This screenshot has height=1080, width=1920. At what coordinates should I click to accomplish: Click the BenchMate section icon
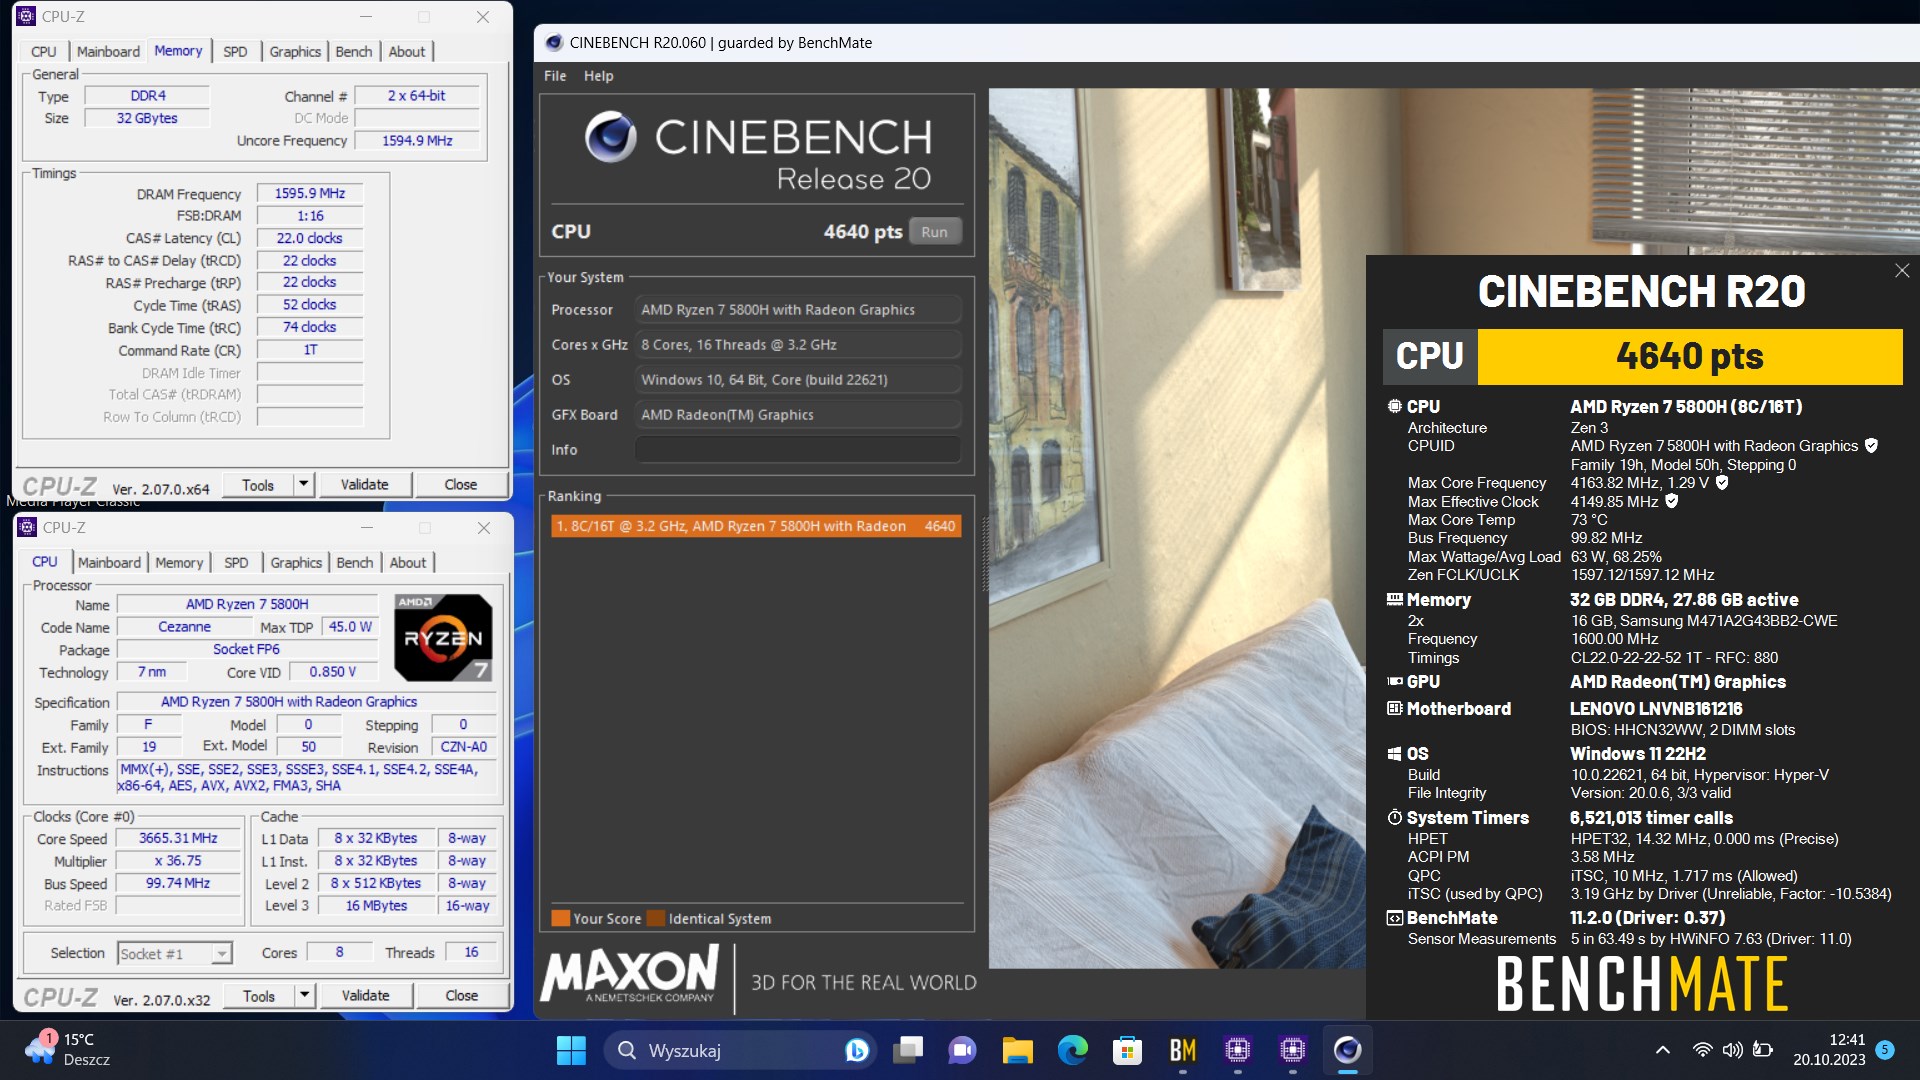[1394, 918]
